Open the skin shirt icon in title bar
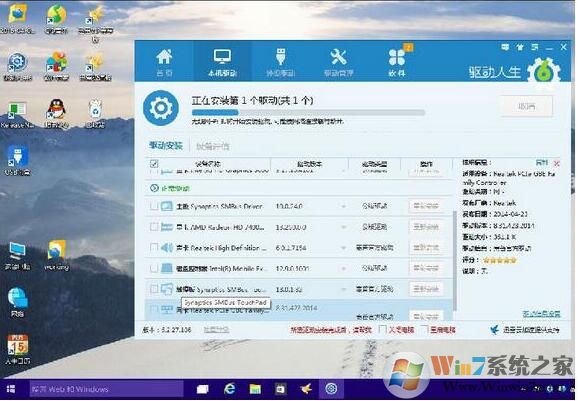 click(520, 47)
